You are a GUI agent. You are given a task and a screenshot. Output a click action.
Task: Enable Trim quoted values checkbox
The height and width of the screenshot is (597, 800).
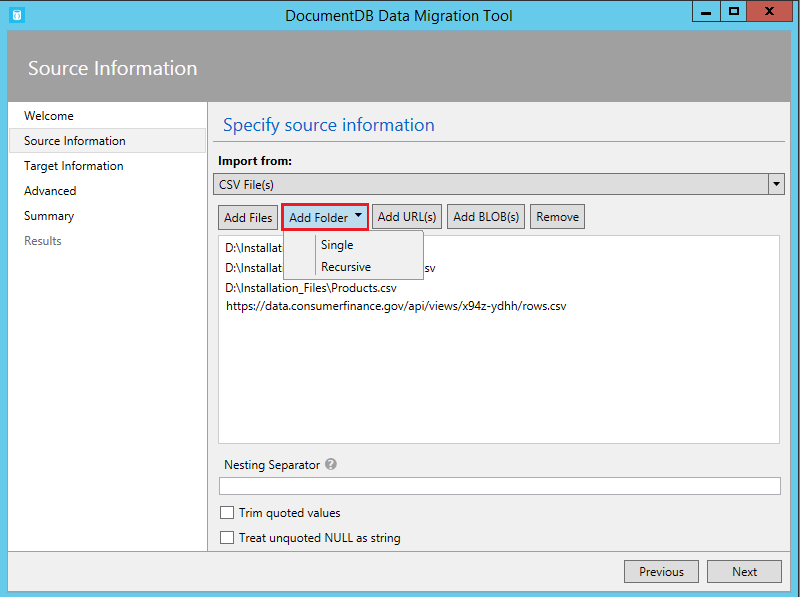(x=227, y=513)
